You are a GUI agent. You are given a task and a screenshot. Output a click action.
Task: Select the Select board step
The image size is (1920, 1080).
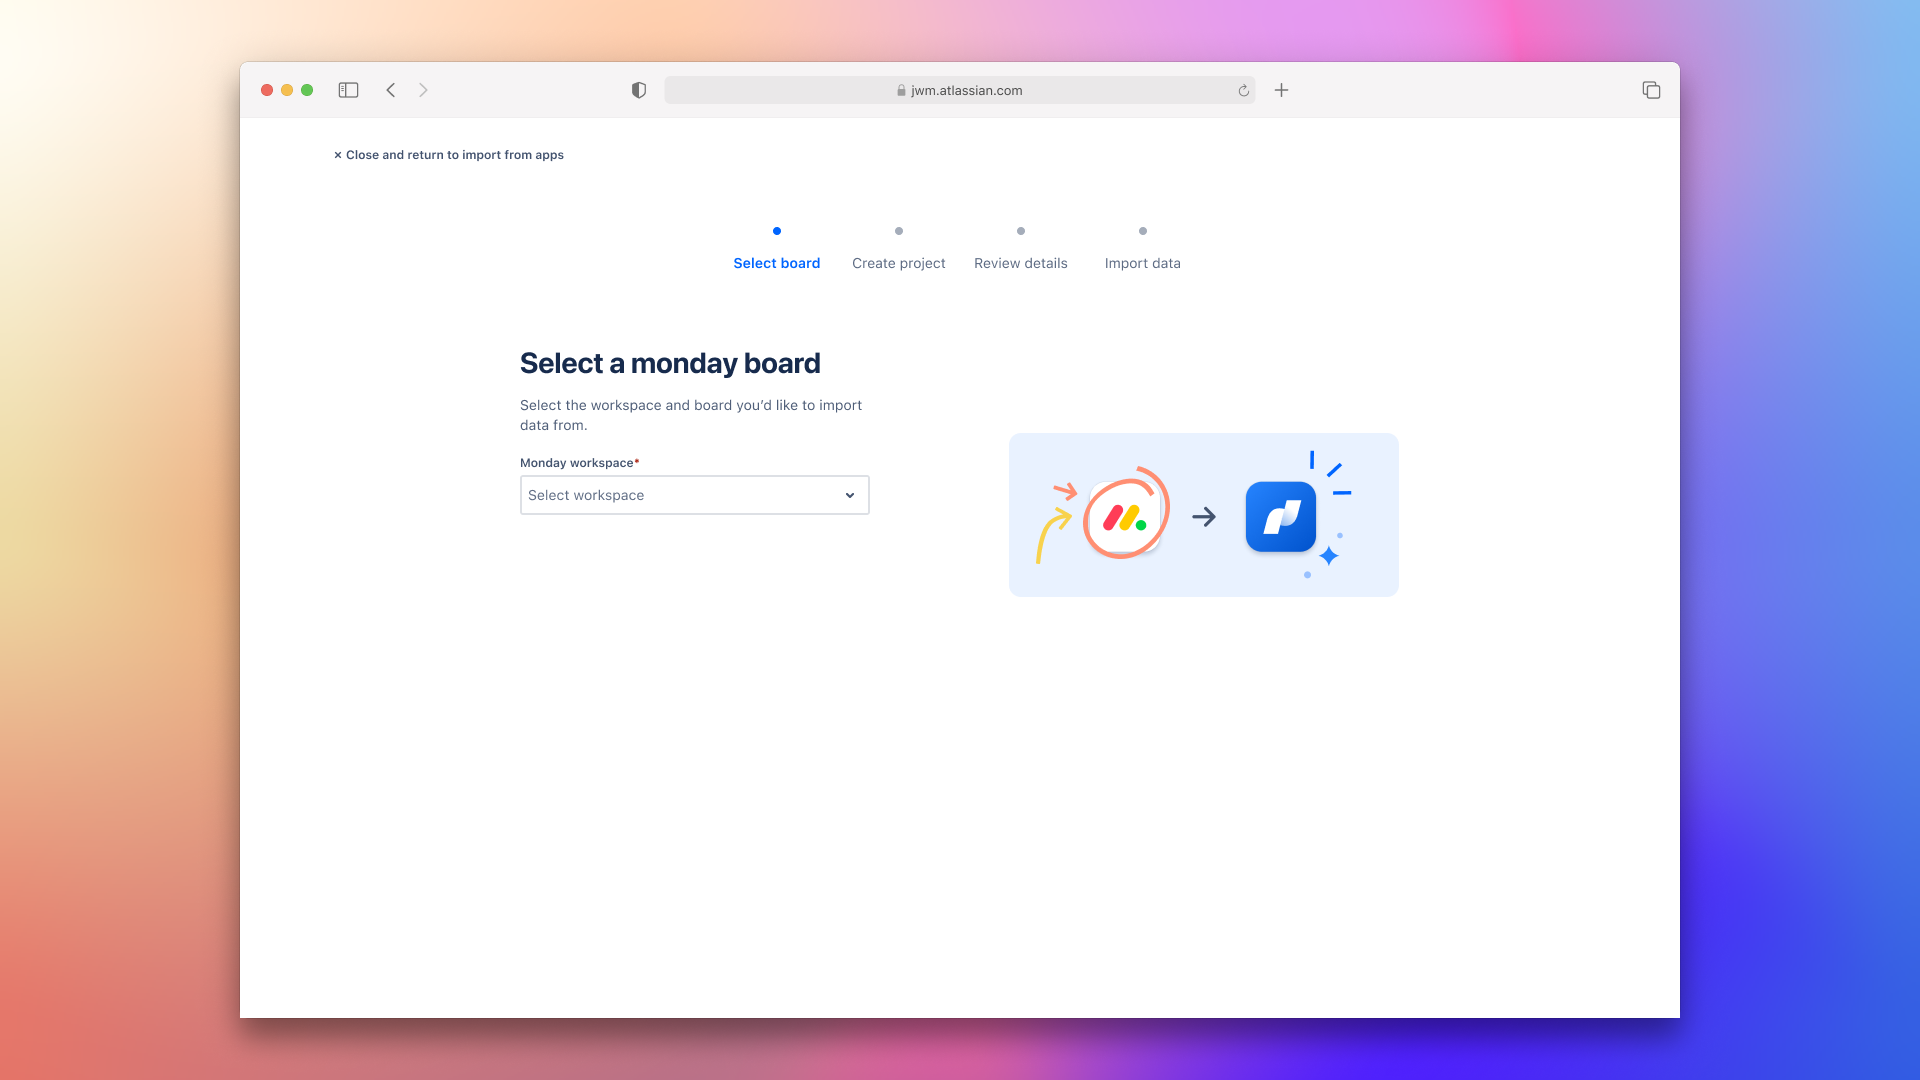(x=776, y=263)
